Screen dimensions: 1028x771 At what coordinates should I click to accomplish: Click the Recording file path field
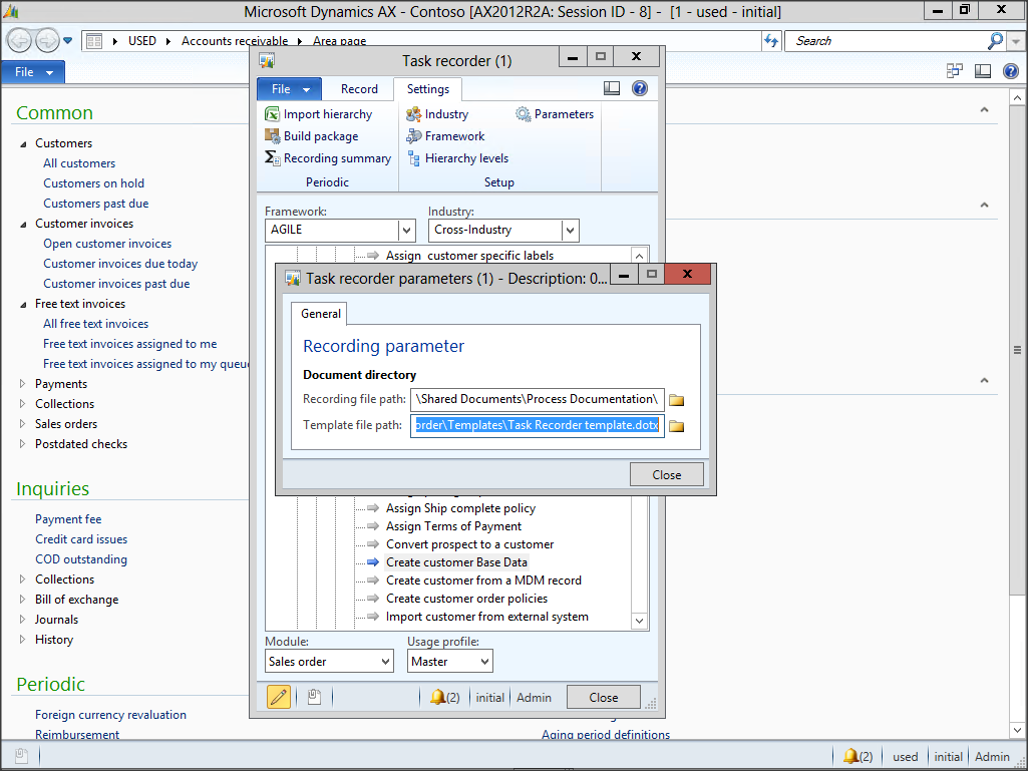537,400
